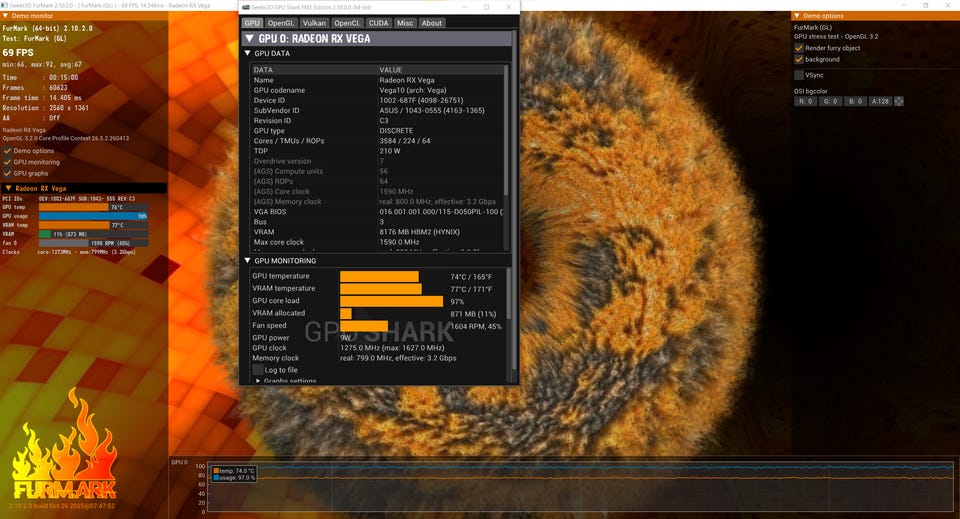Click the Memory clock reading in GPU Shark
Image resolution: width=960 pixels, height=519 pixels.
coord(398,358)
